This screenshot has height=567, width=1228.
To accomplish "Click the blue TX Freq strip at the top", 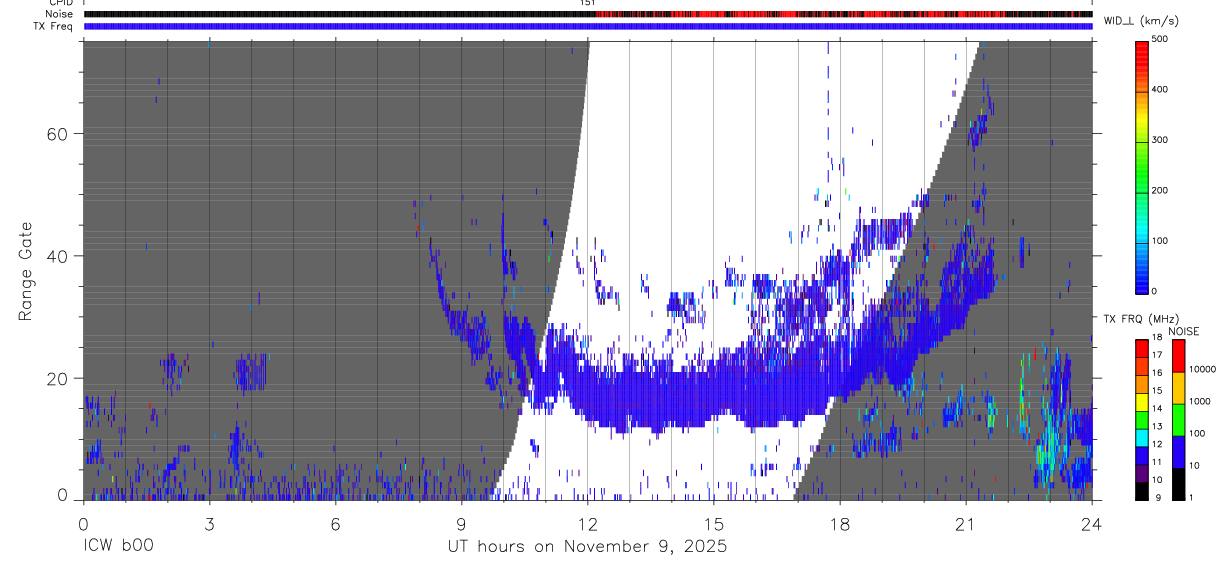I will (588, 26).
